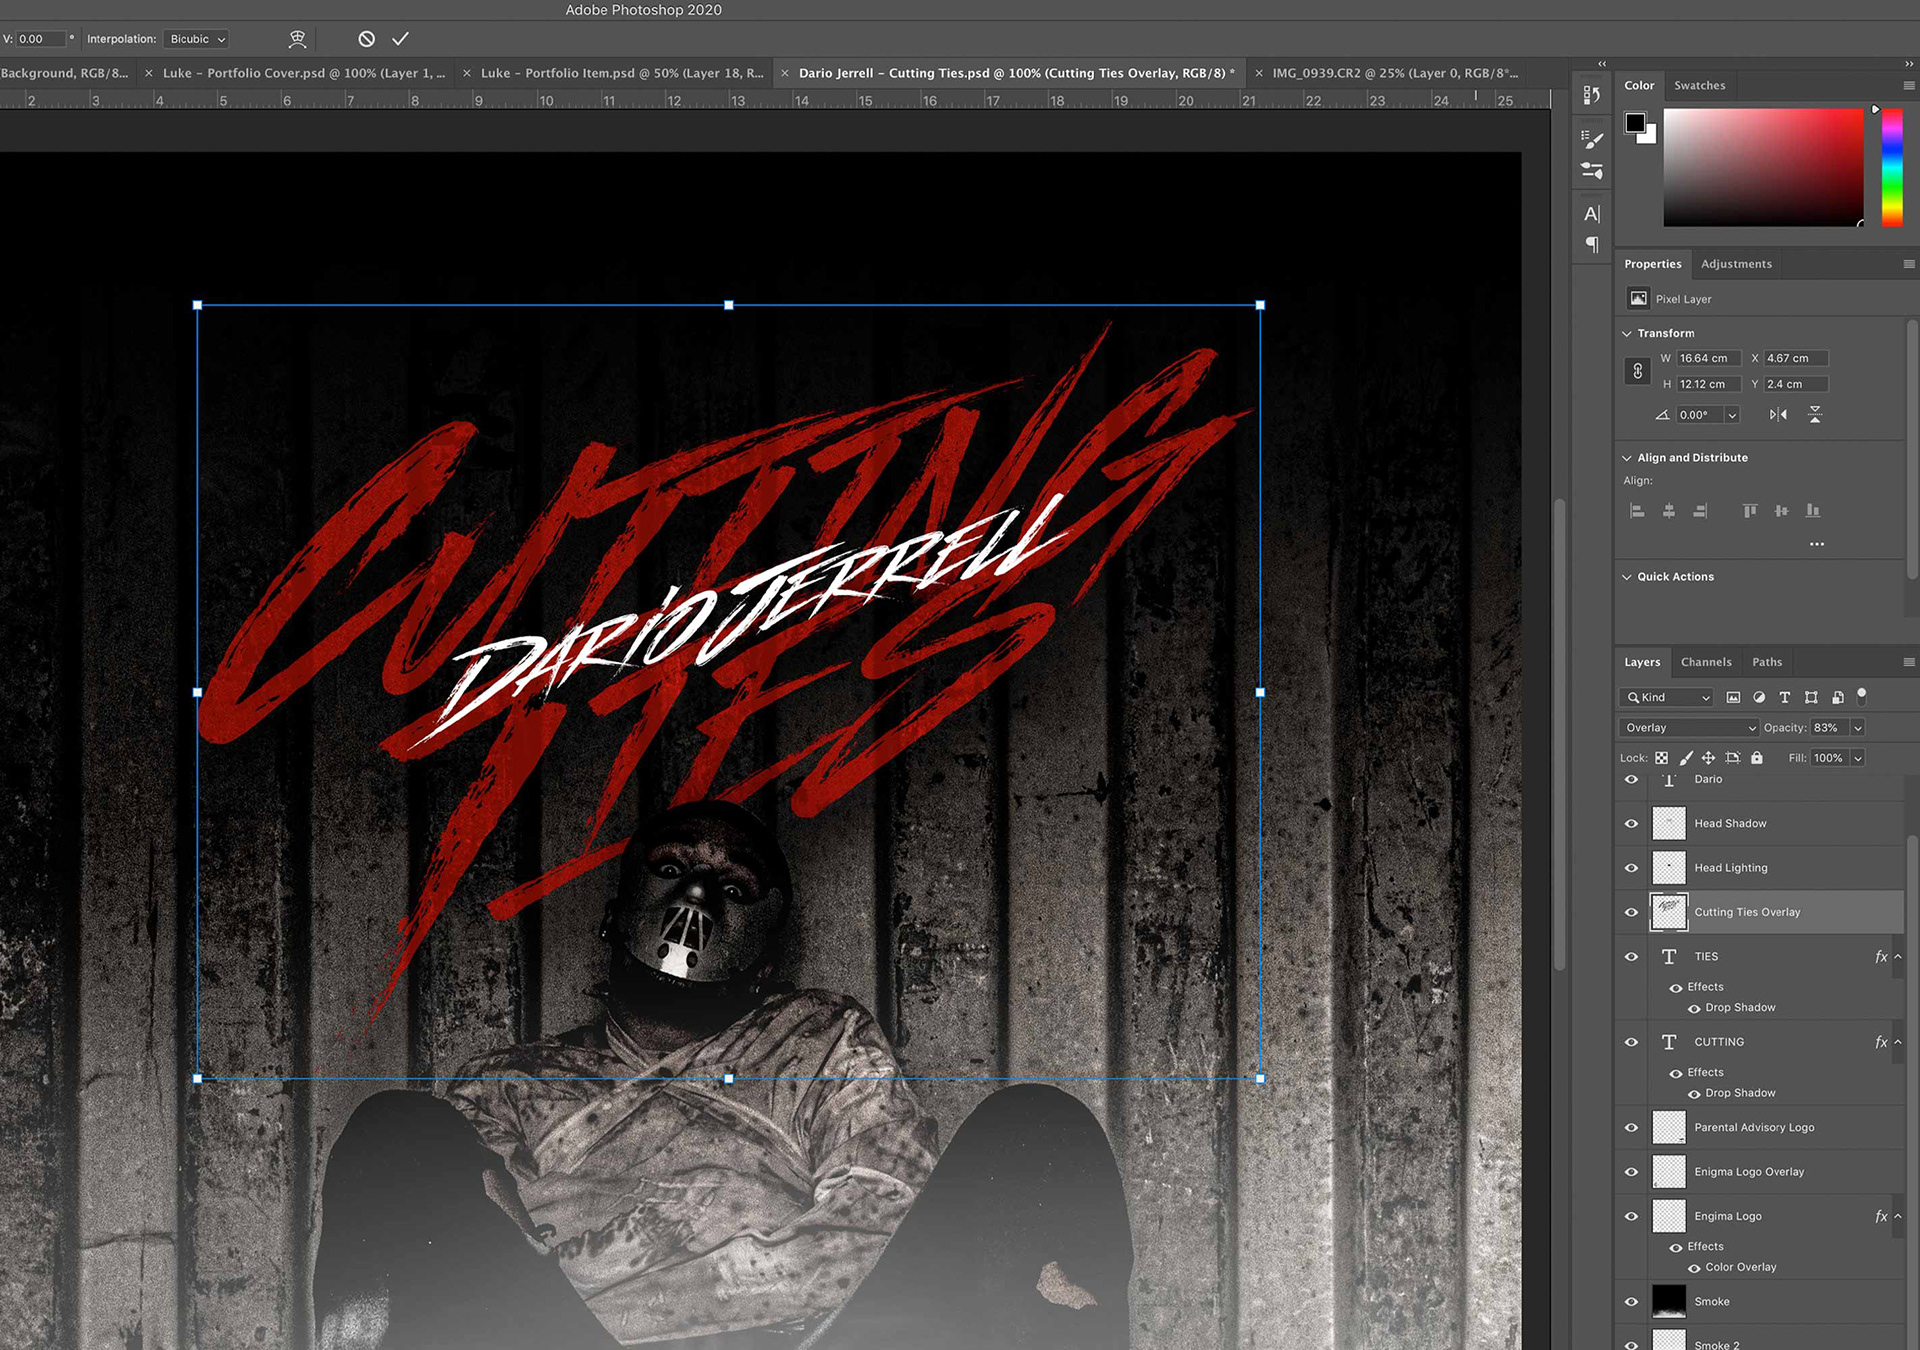Click the foreground color swatch

(x=1635, y=123)
